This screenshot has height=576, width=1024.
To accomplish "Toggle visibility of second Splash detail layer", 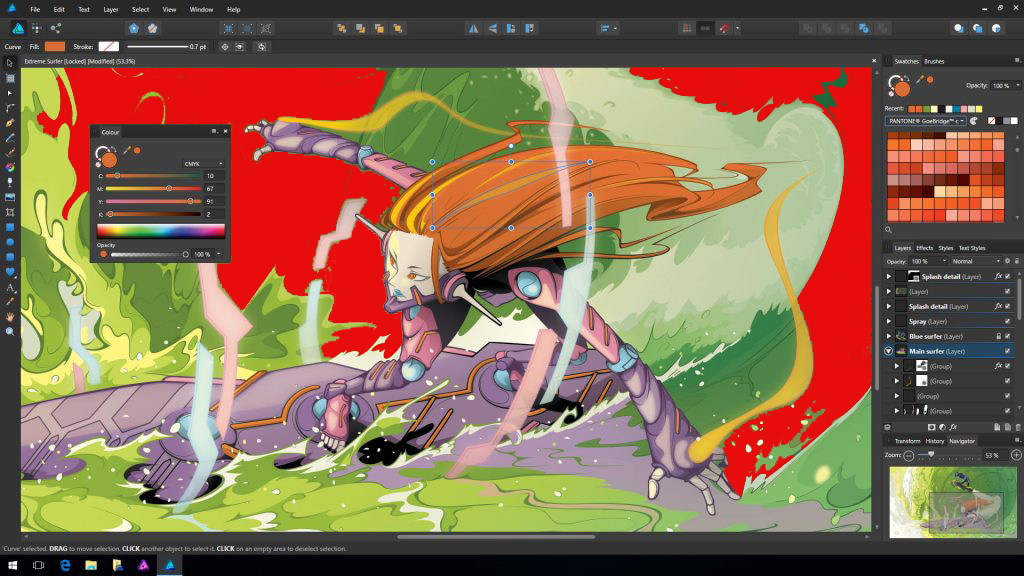I will [1008, 306].
